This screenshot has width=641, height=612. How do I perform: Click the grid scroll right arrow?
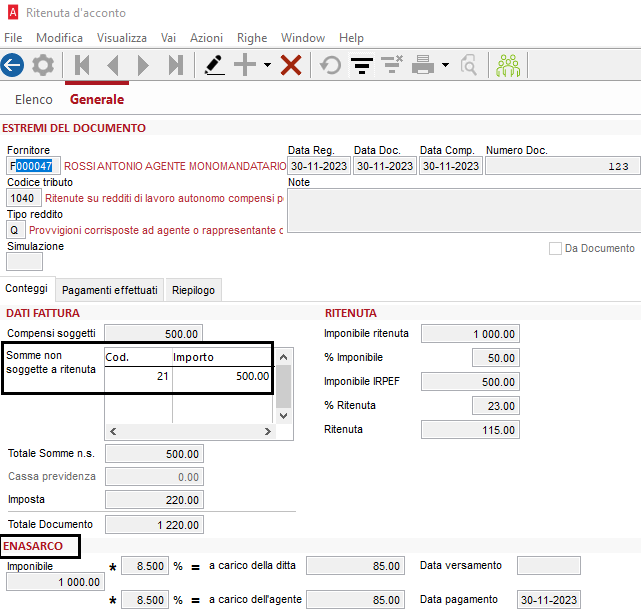[x=267, y=431]
